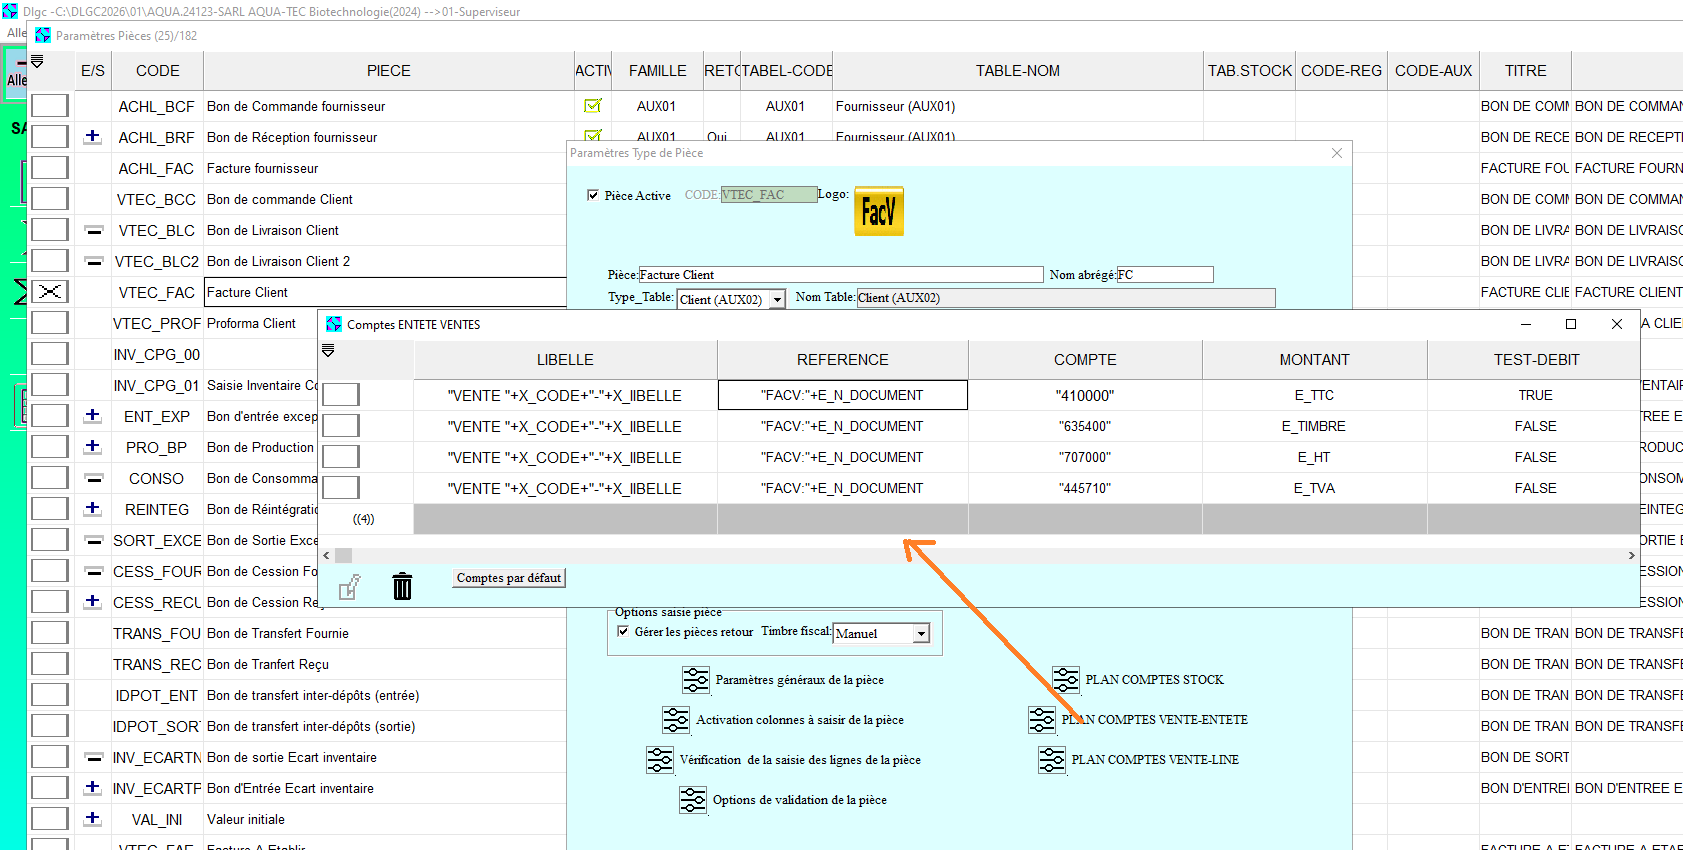Open Paramètres généraux de la pièce settings icon
Image resolution: width=1683 pixels, height=850 pixels.
(695, 680)
